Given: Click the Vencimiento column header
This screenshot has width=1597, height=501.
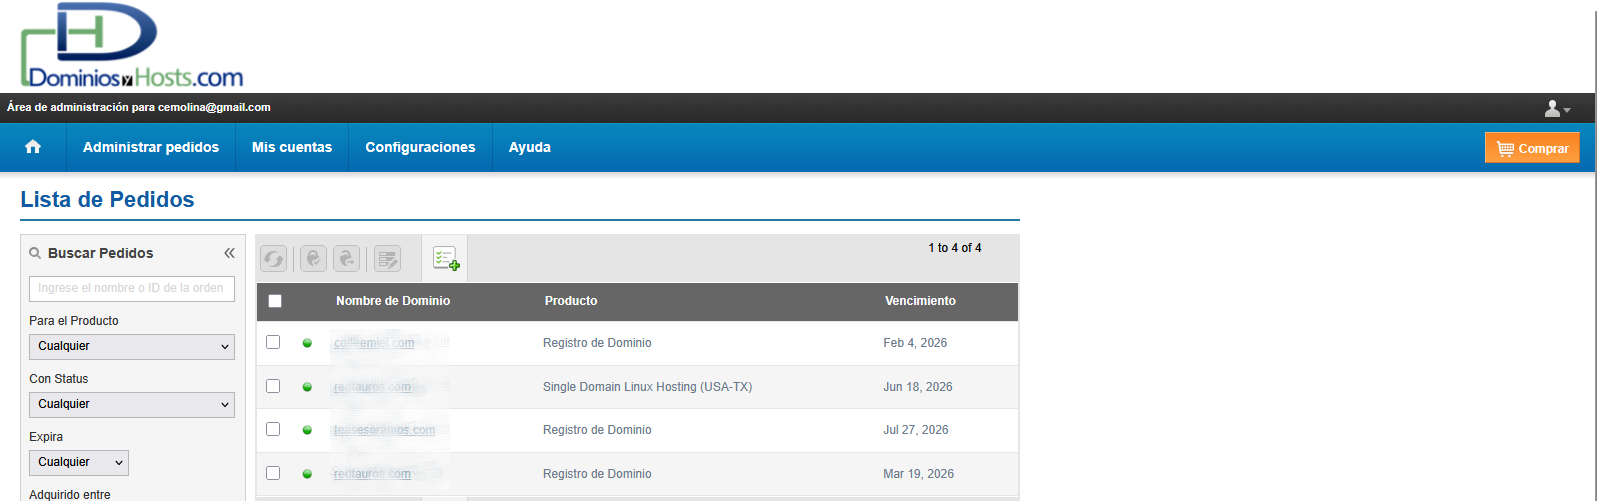Looking at the screenshot, I should click(x=920, y=301).
